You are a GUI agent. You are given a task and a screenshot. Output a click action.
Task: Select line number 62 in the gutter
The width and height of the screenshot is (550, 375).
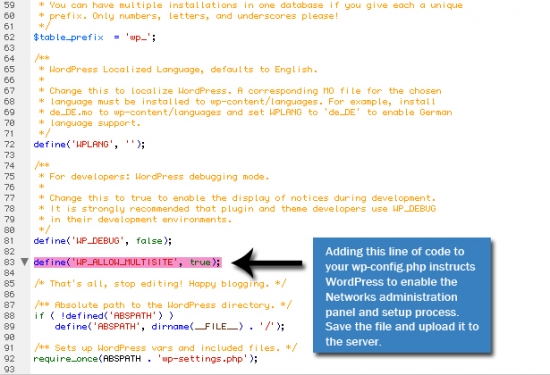tap(9, 37)
